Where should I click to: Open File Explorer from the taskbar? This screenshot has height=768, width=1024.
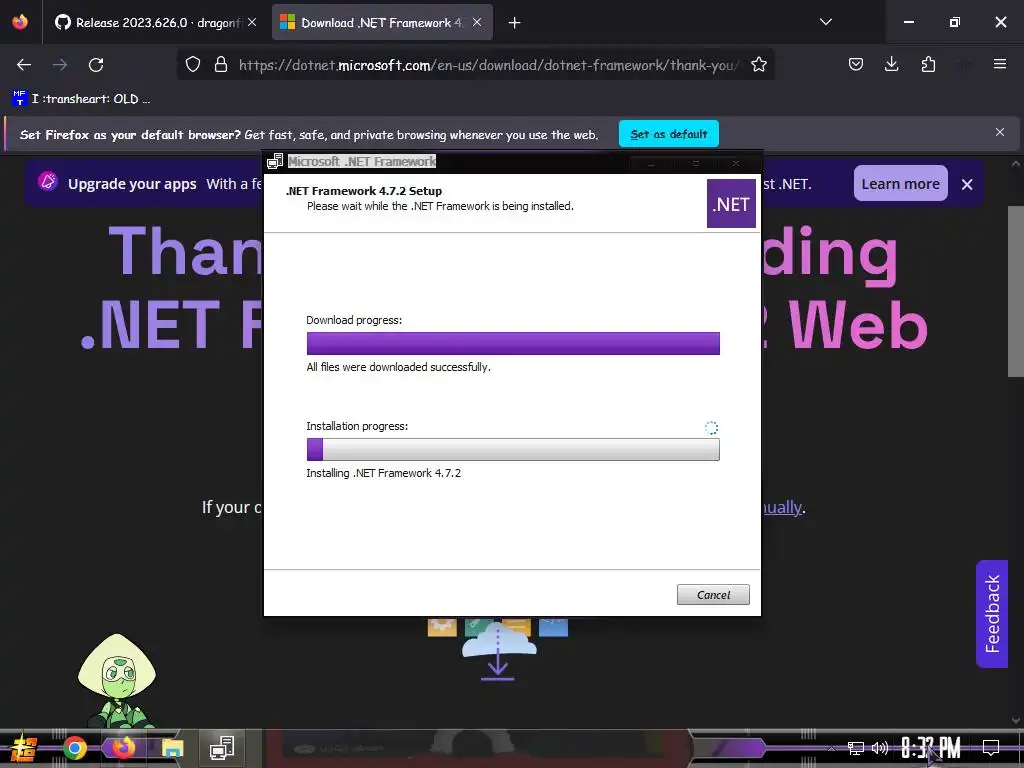(173, 748)
